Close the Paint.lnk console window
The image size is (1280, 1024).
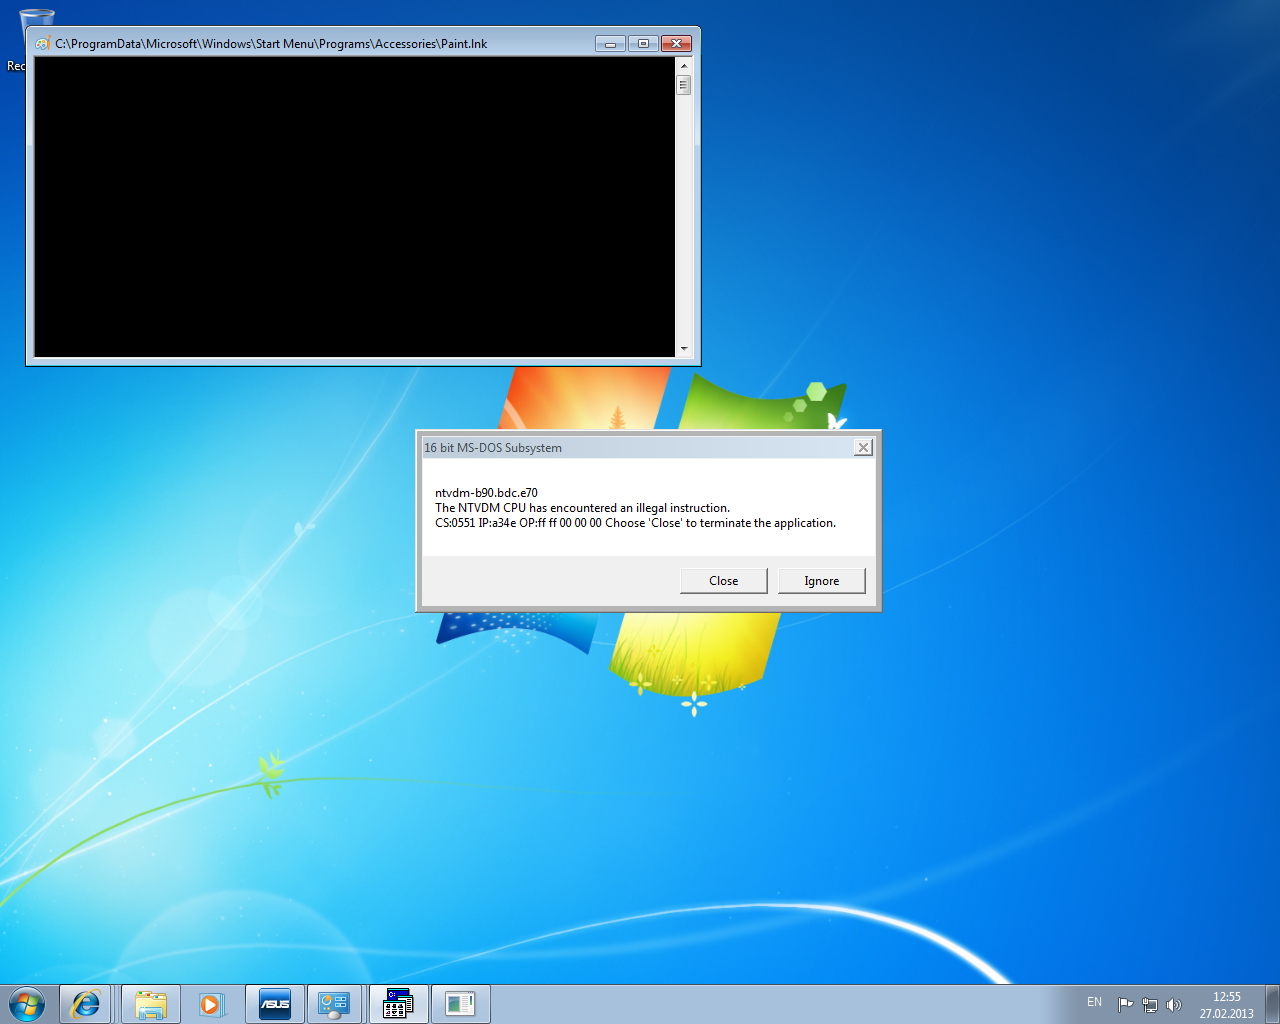coord(676,43)
